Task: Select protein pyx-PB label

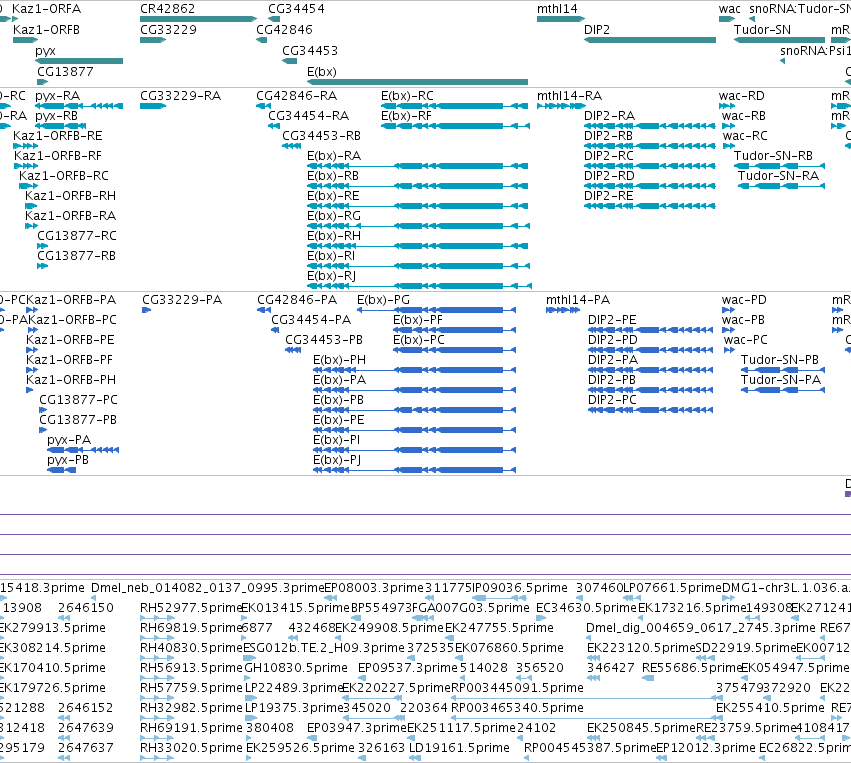Action: (x=68, y=460)
